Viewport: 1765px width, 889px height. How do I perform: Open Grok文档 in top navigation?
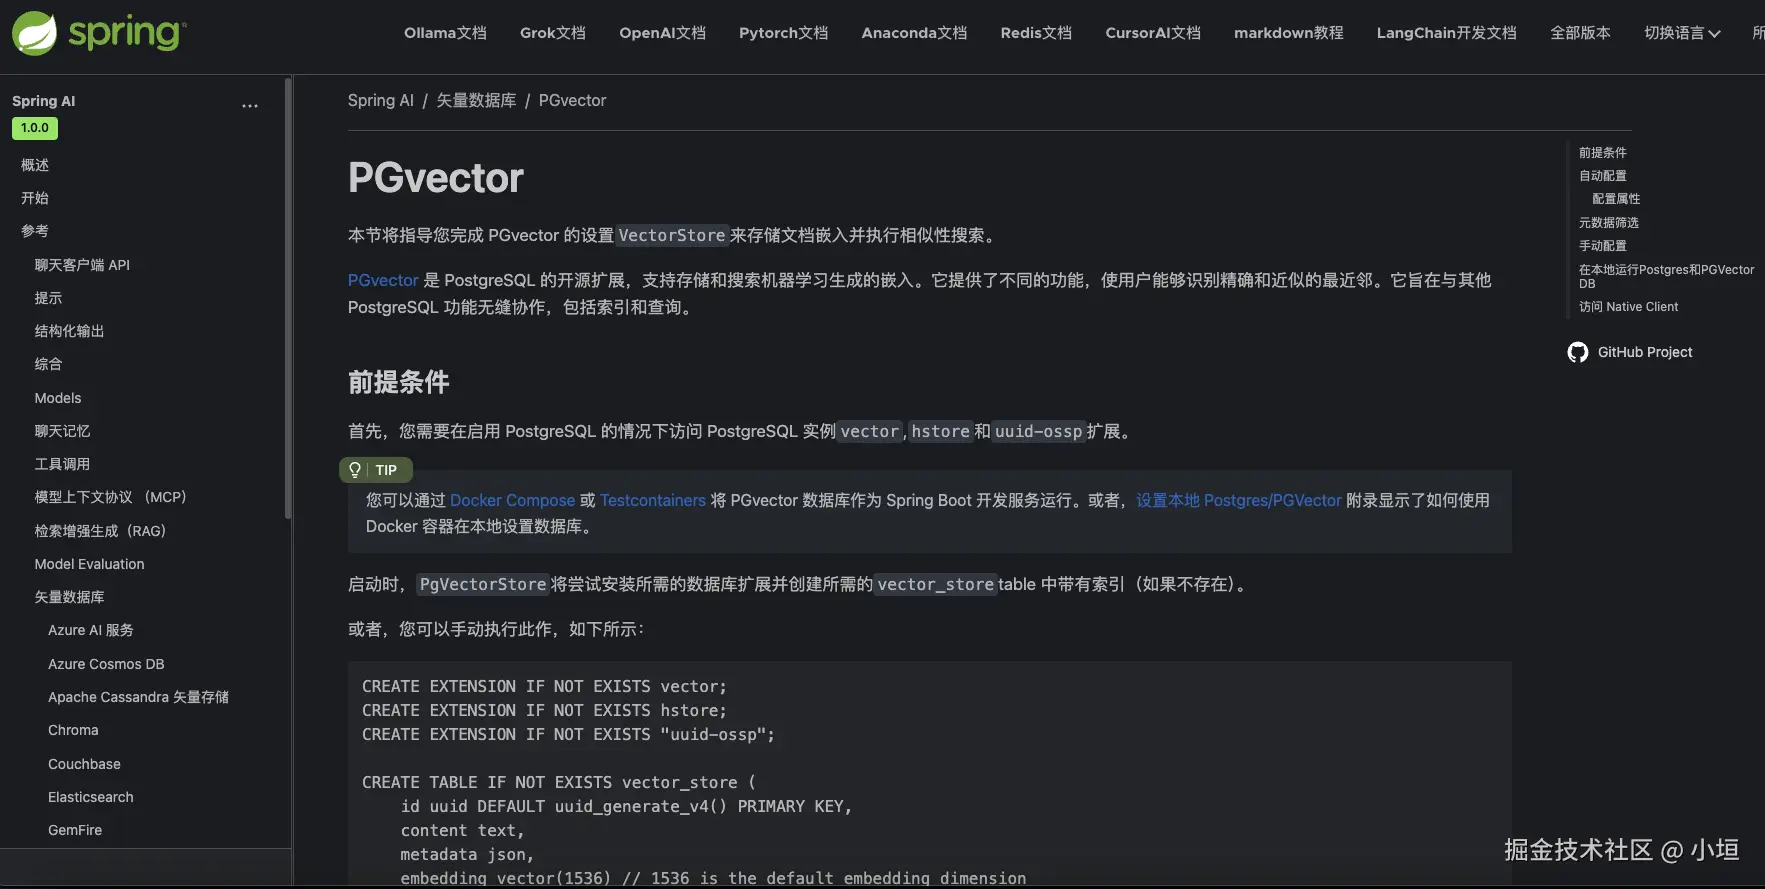tap(553, 33)
